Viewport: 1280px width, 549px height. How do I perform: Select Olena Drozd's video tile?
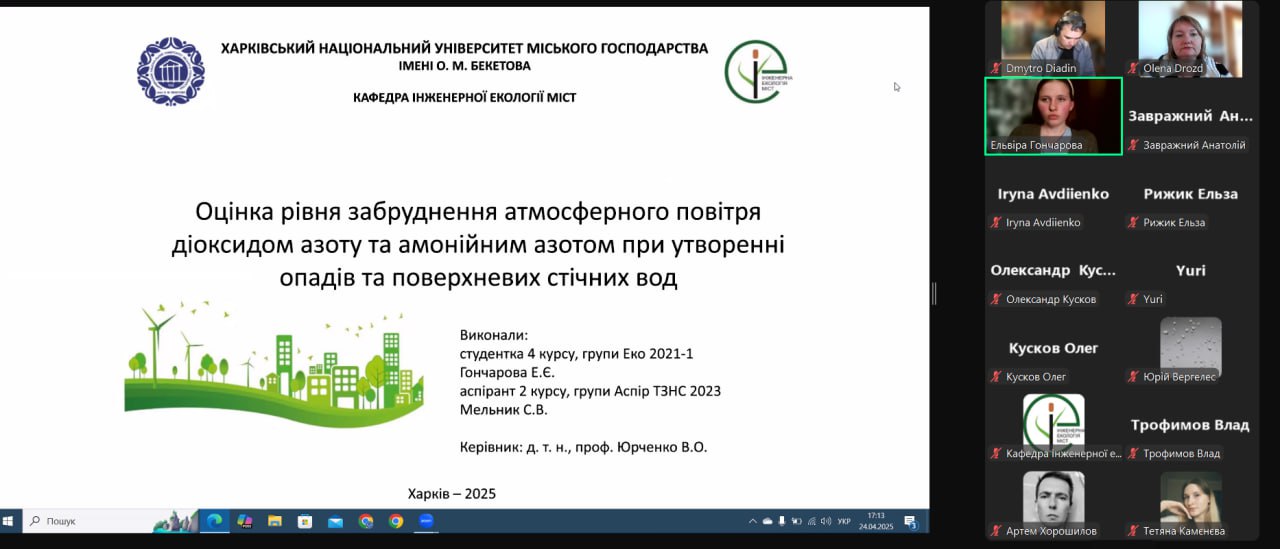[1190, 38]
